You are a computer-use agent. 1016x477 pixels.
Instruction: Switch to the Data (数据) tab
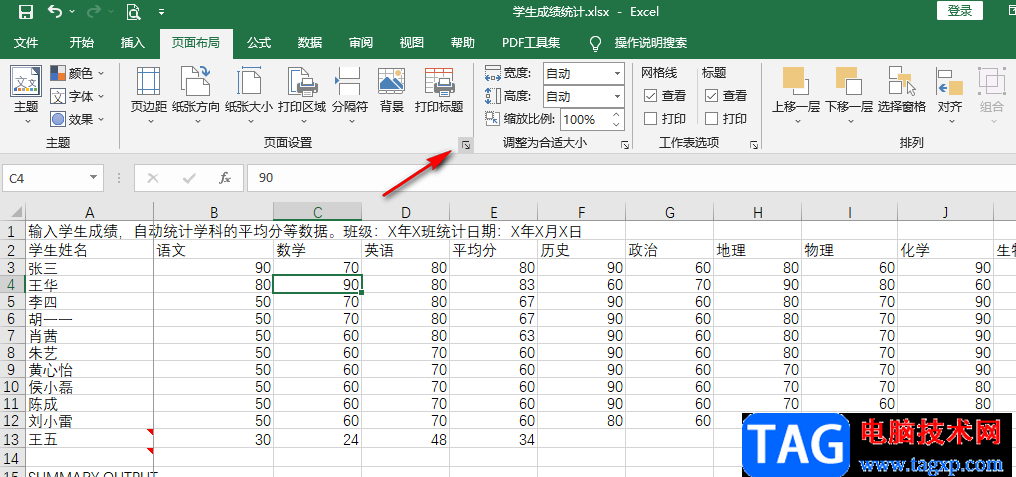[x=310, y=43]
